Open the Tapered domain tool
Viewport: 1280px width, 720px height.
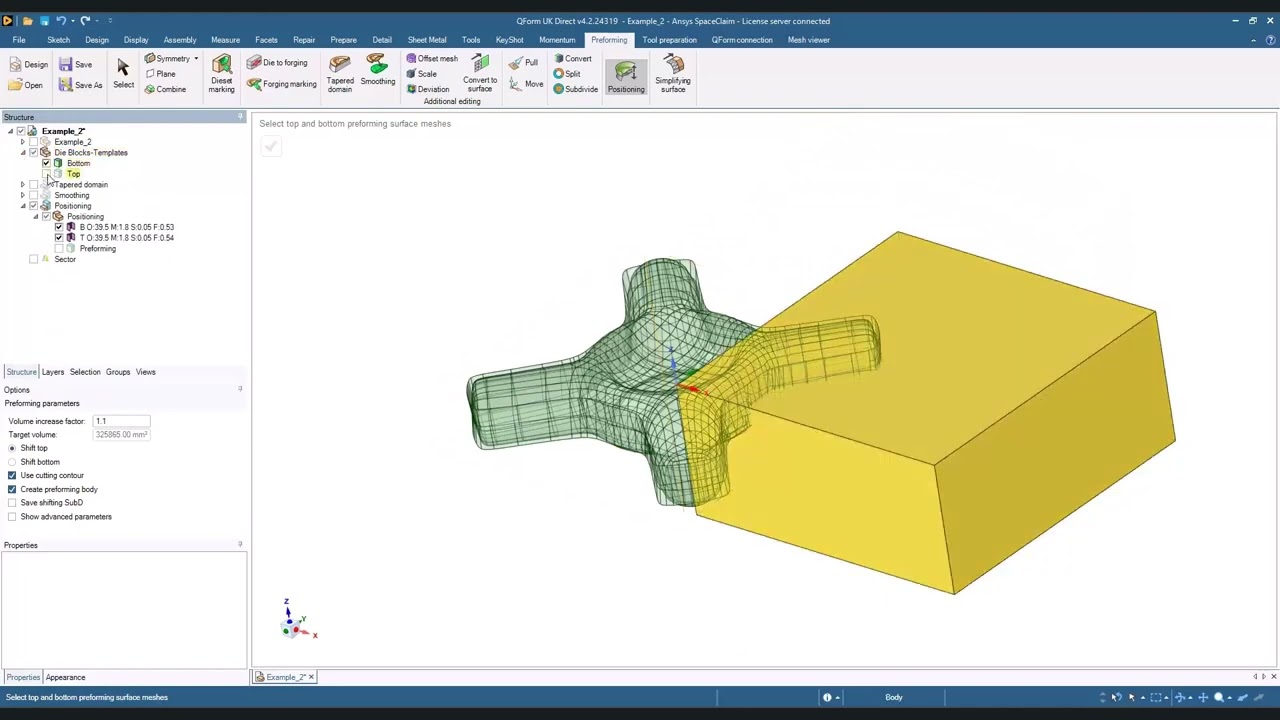[x=340, y=75]
